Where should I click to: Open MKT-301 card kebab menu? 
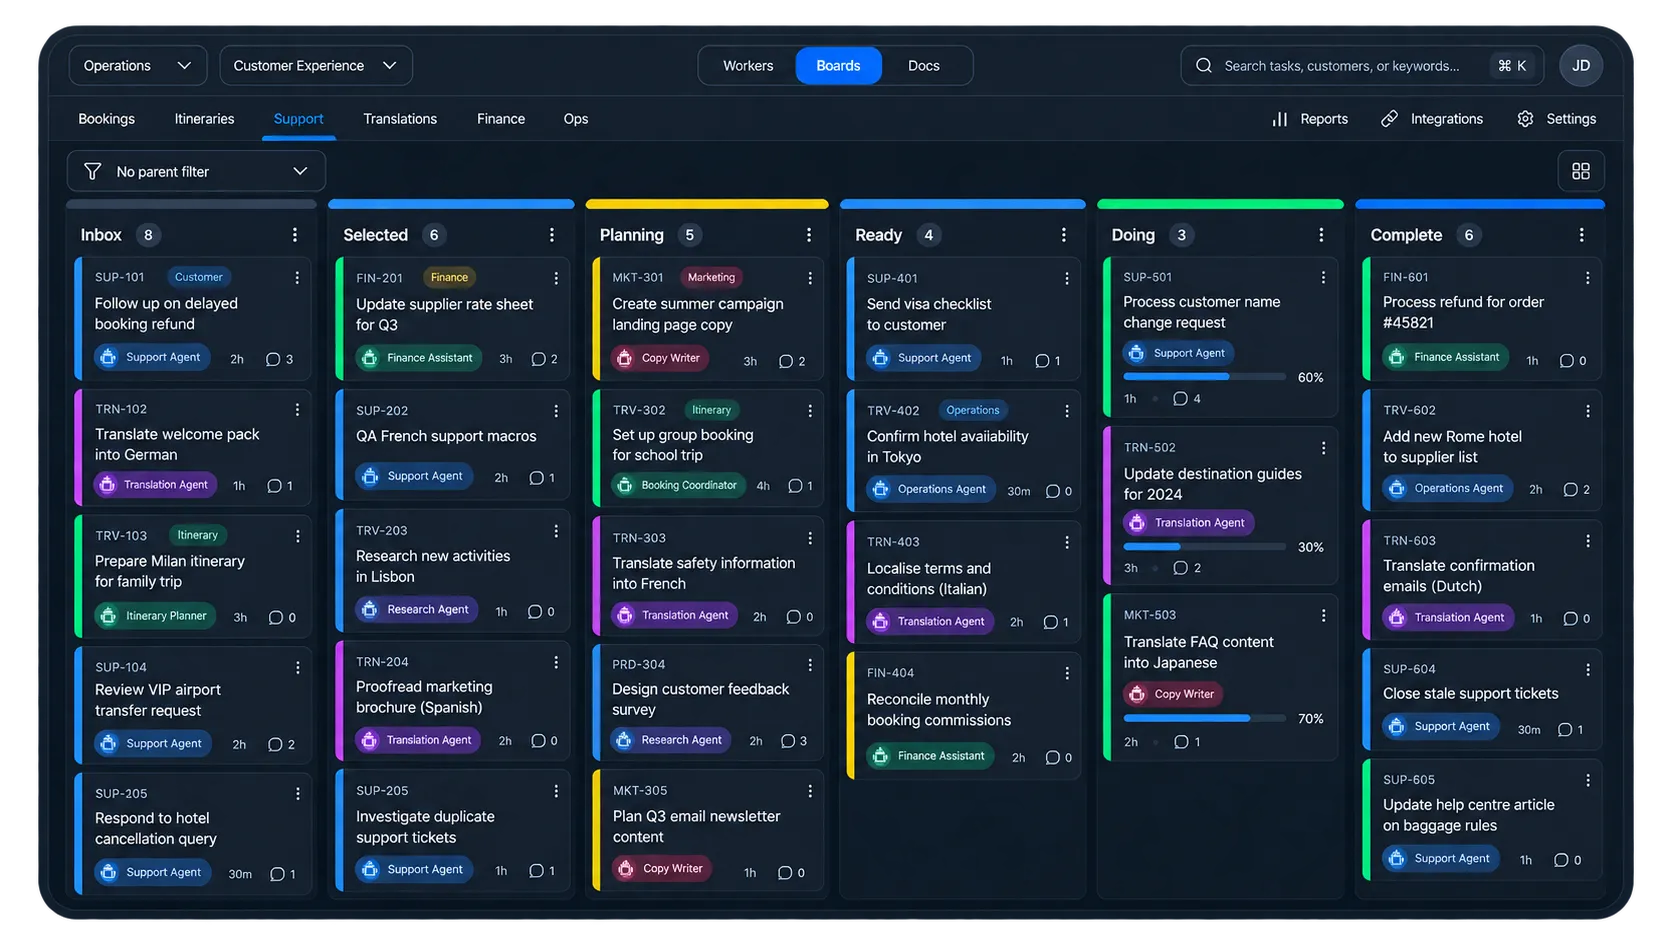click(x=809, y=278)
